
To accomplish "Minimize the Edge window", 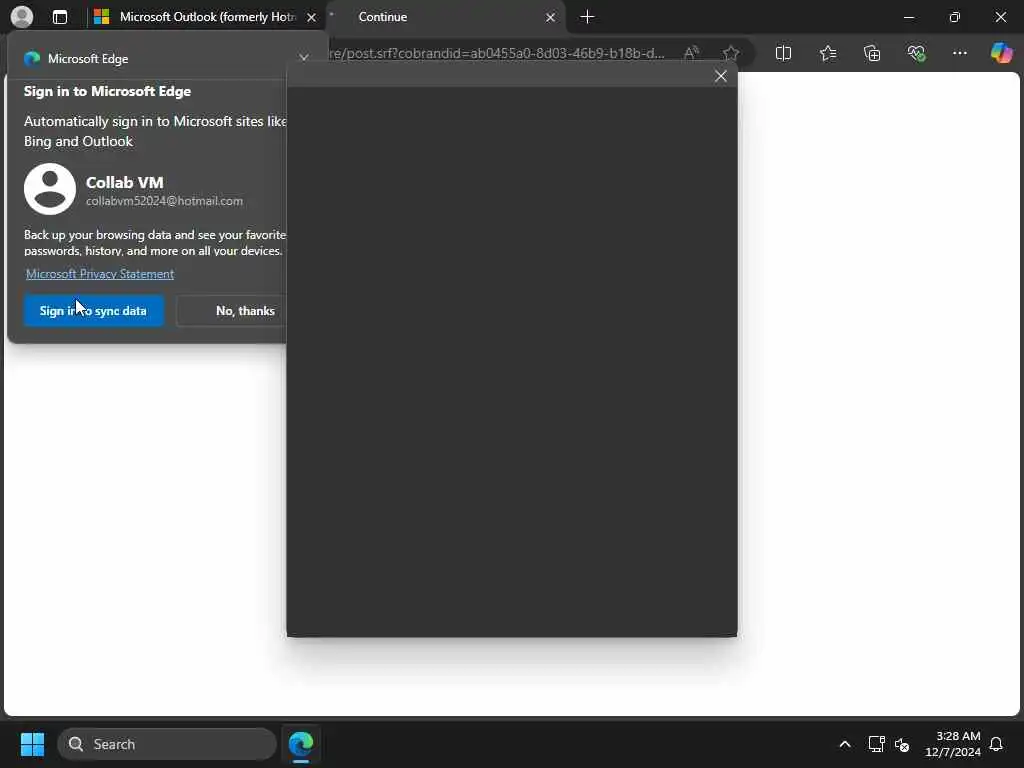I will pyautogui.click(x=908, y=17).
